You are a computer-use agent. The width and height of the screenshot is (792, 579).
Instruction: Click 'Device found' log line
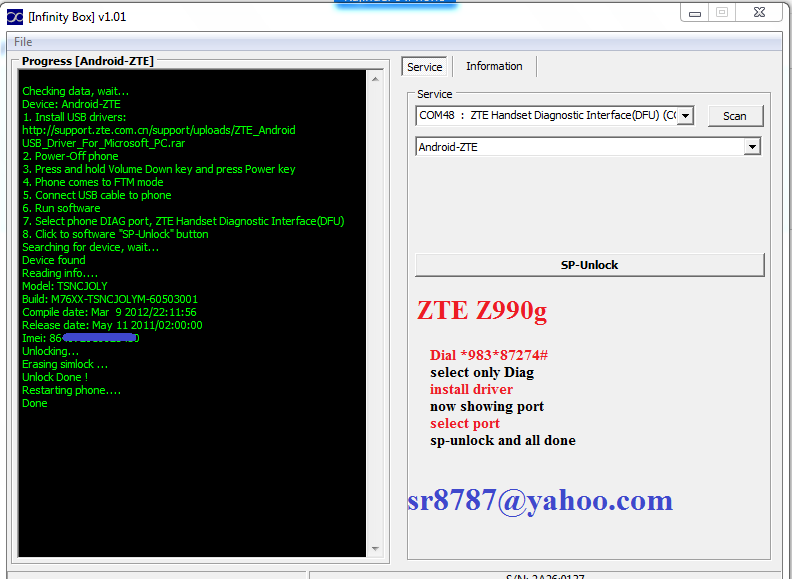click(54, 260)
